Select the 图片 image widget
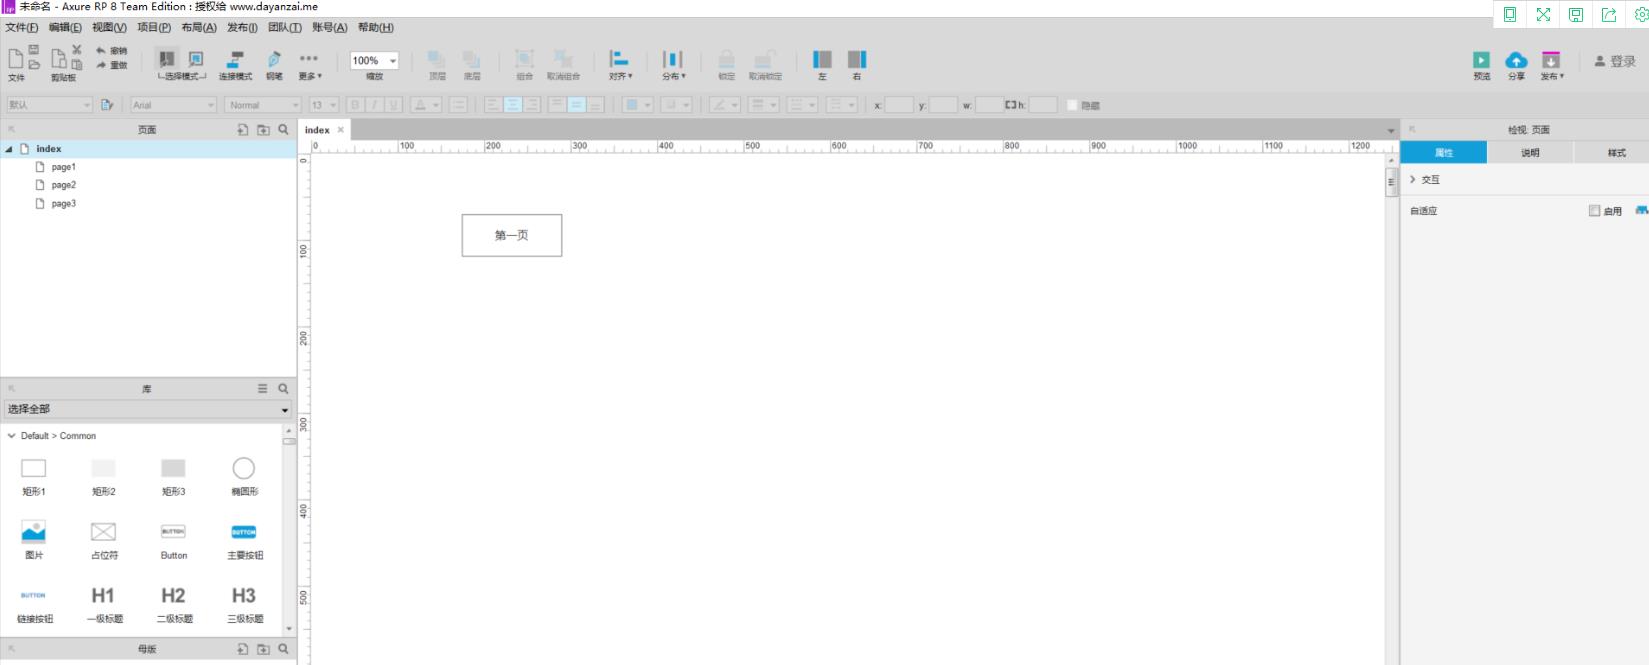 click(x=34, y=532)
